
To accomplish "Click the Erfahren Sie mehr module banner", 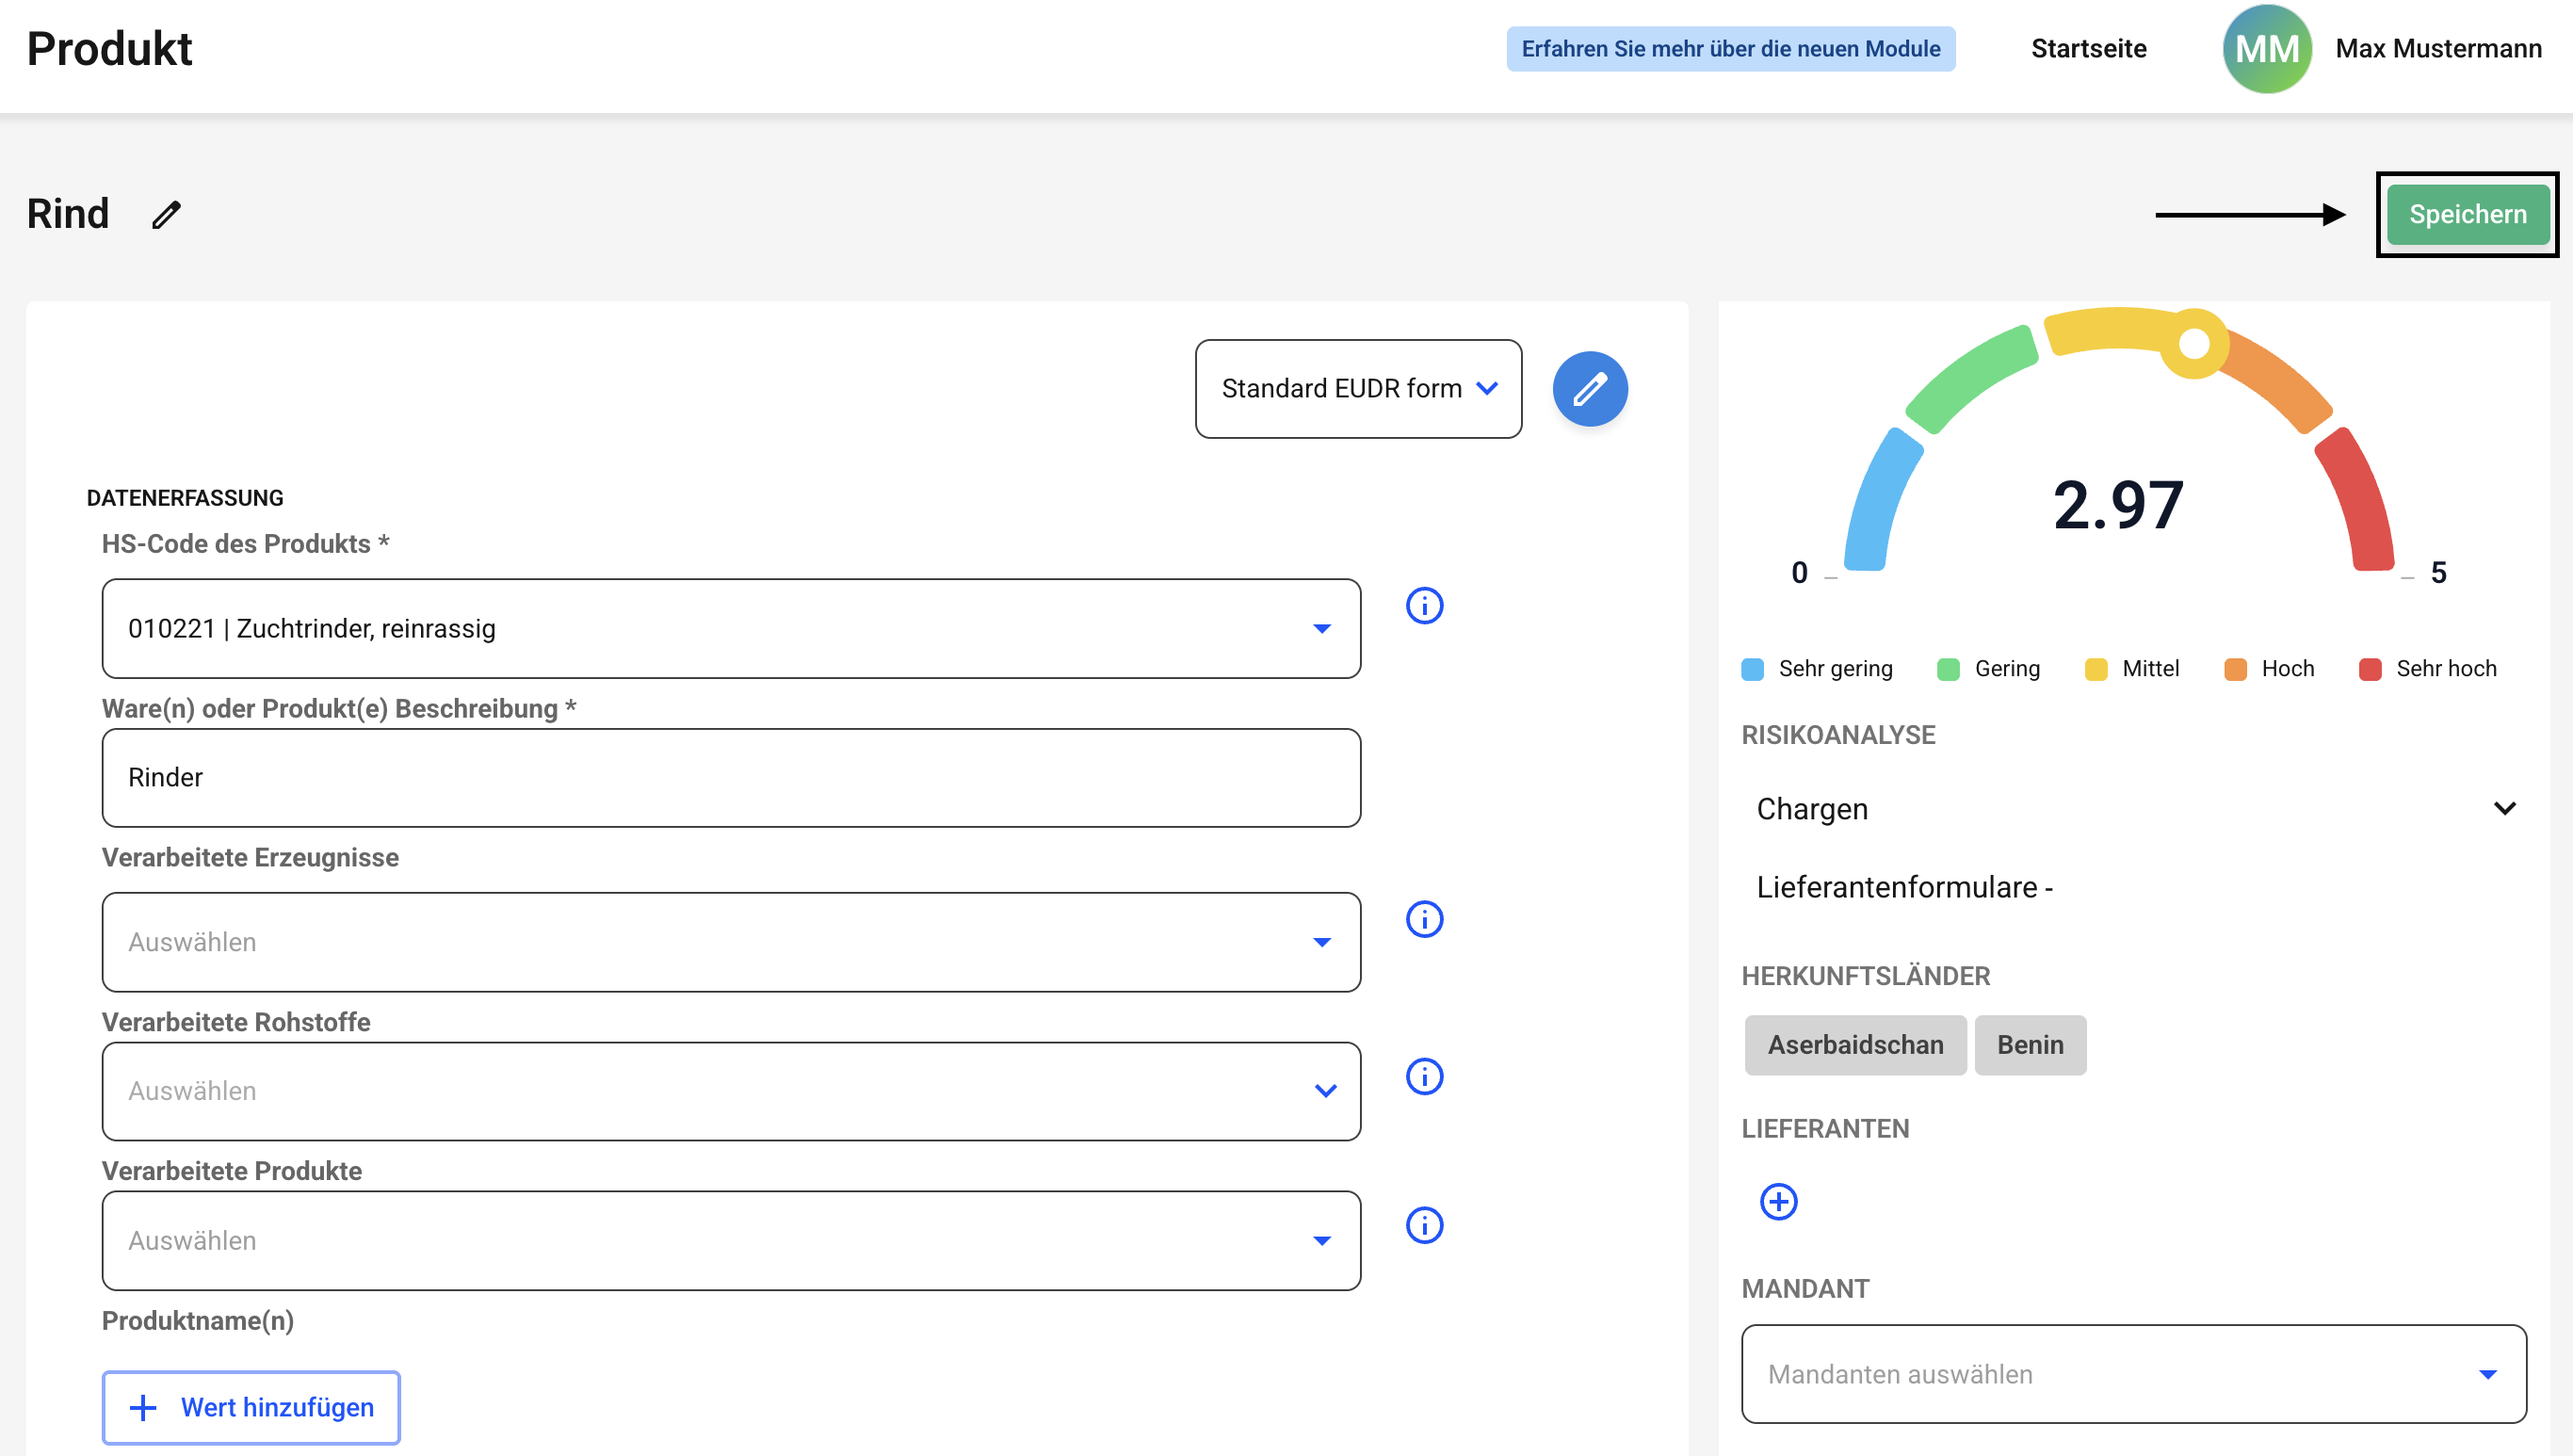I will (1730, 49).
